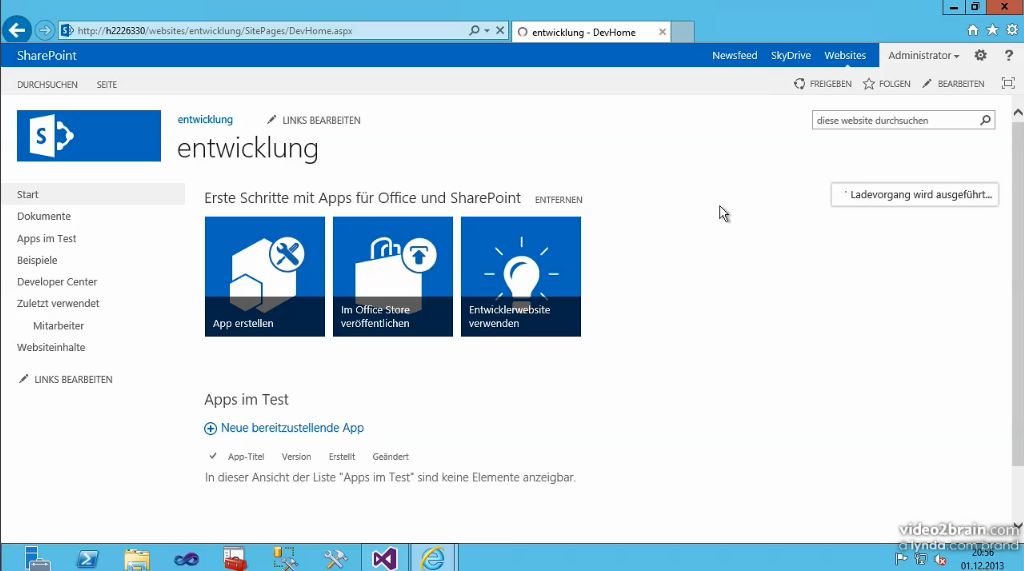Open Apps im Test in left navigation
Image resolution: width=1024 pixels, height=571 pixels.
pyautogui.click(x=46, y=238)
